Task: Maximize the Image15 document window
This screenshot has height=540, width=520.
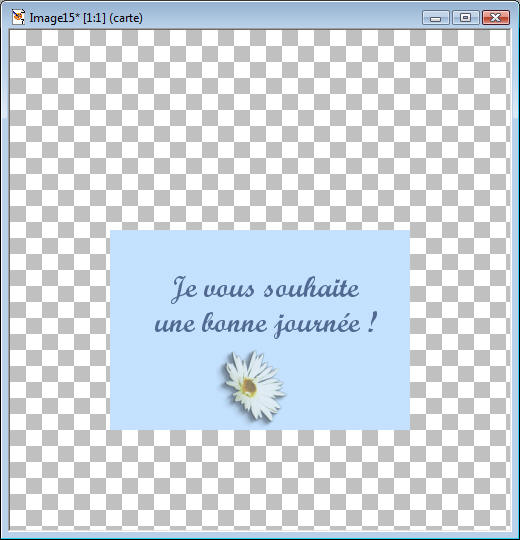Action: [x=466, y=18]
